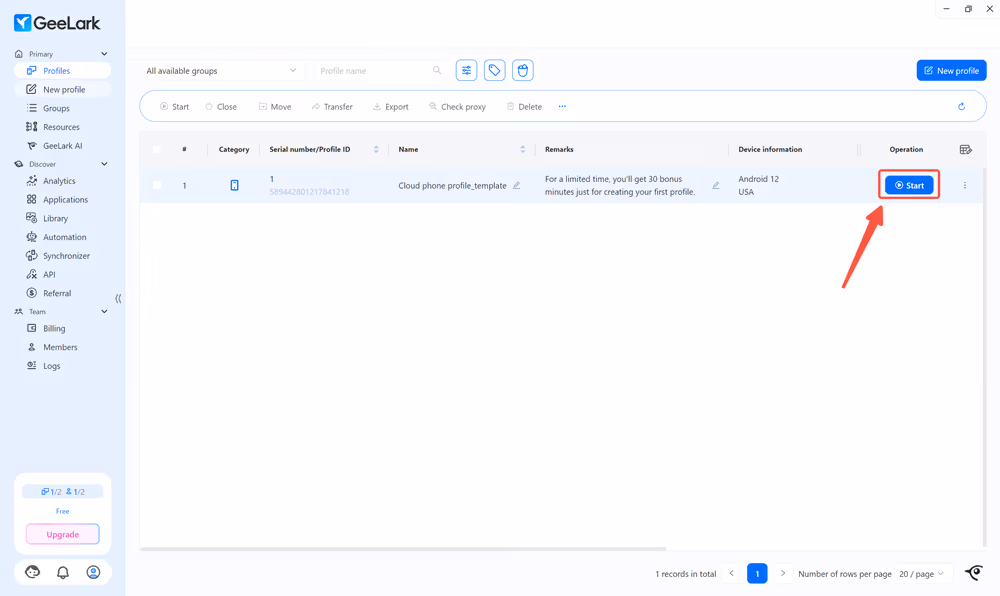The image size is (1000, 596).
Task: Open the rows per page dropdown
Action: click(x=920, y=573)
